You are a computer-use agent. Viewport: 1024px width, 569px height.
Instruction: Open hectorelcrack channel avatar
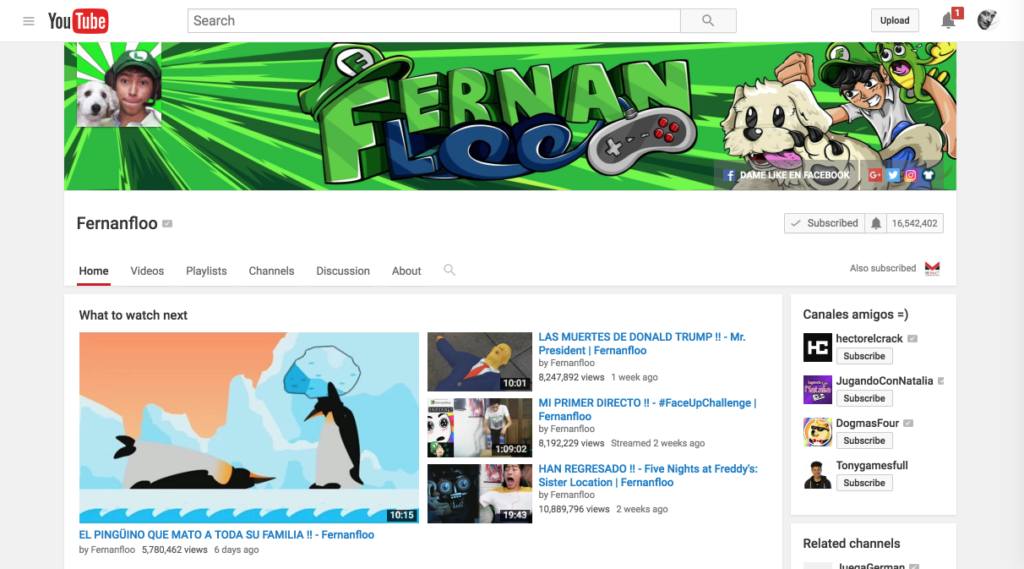click(817, 348)
